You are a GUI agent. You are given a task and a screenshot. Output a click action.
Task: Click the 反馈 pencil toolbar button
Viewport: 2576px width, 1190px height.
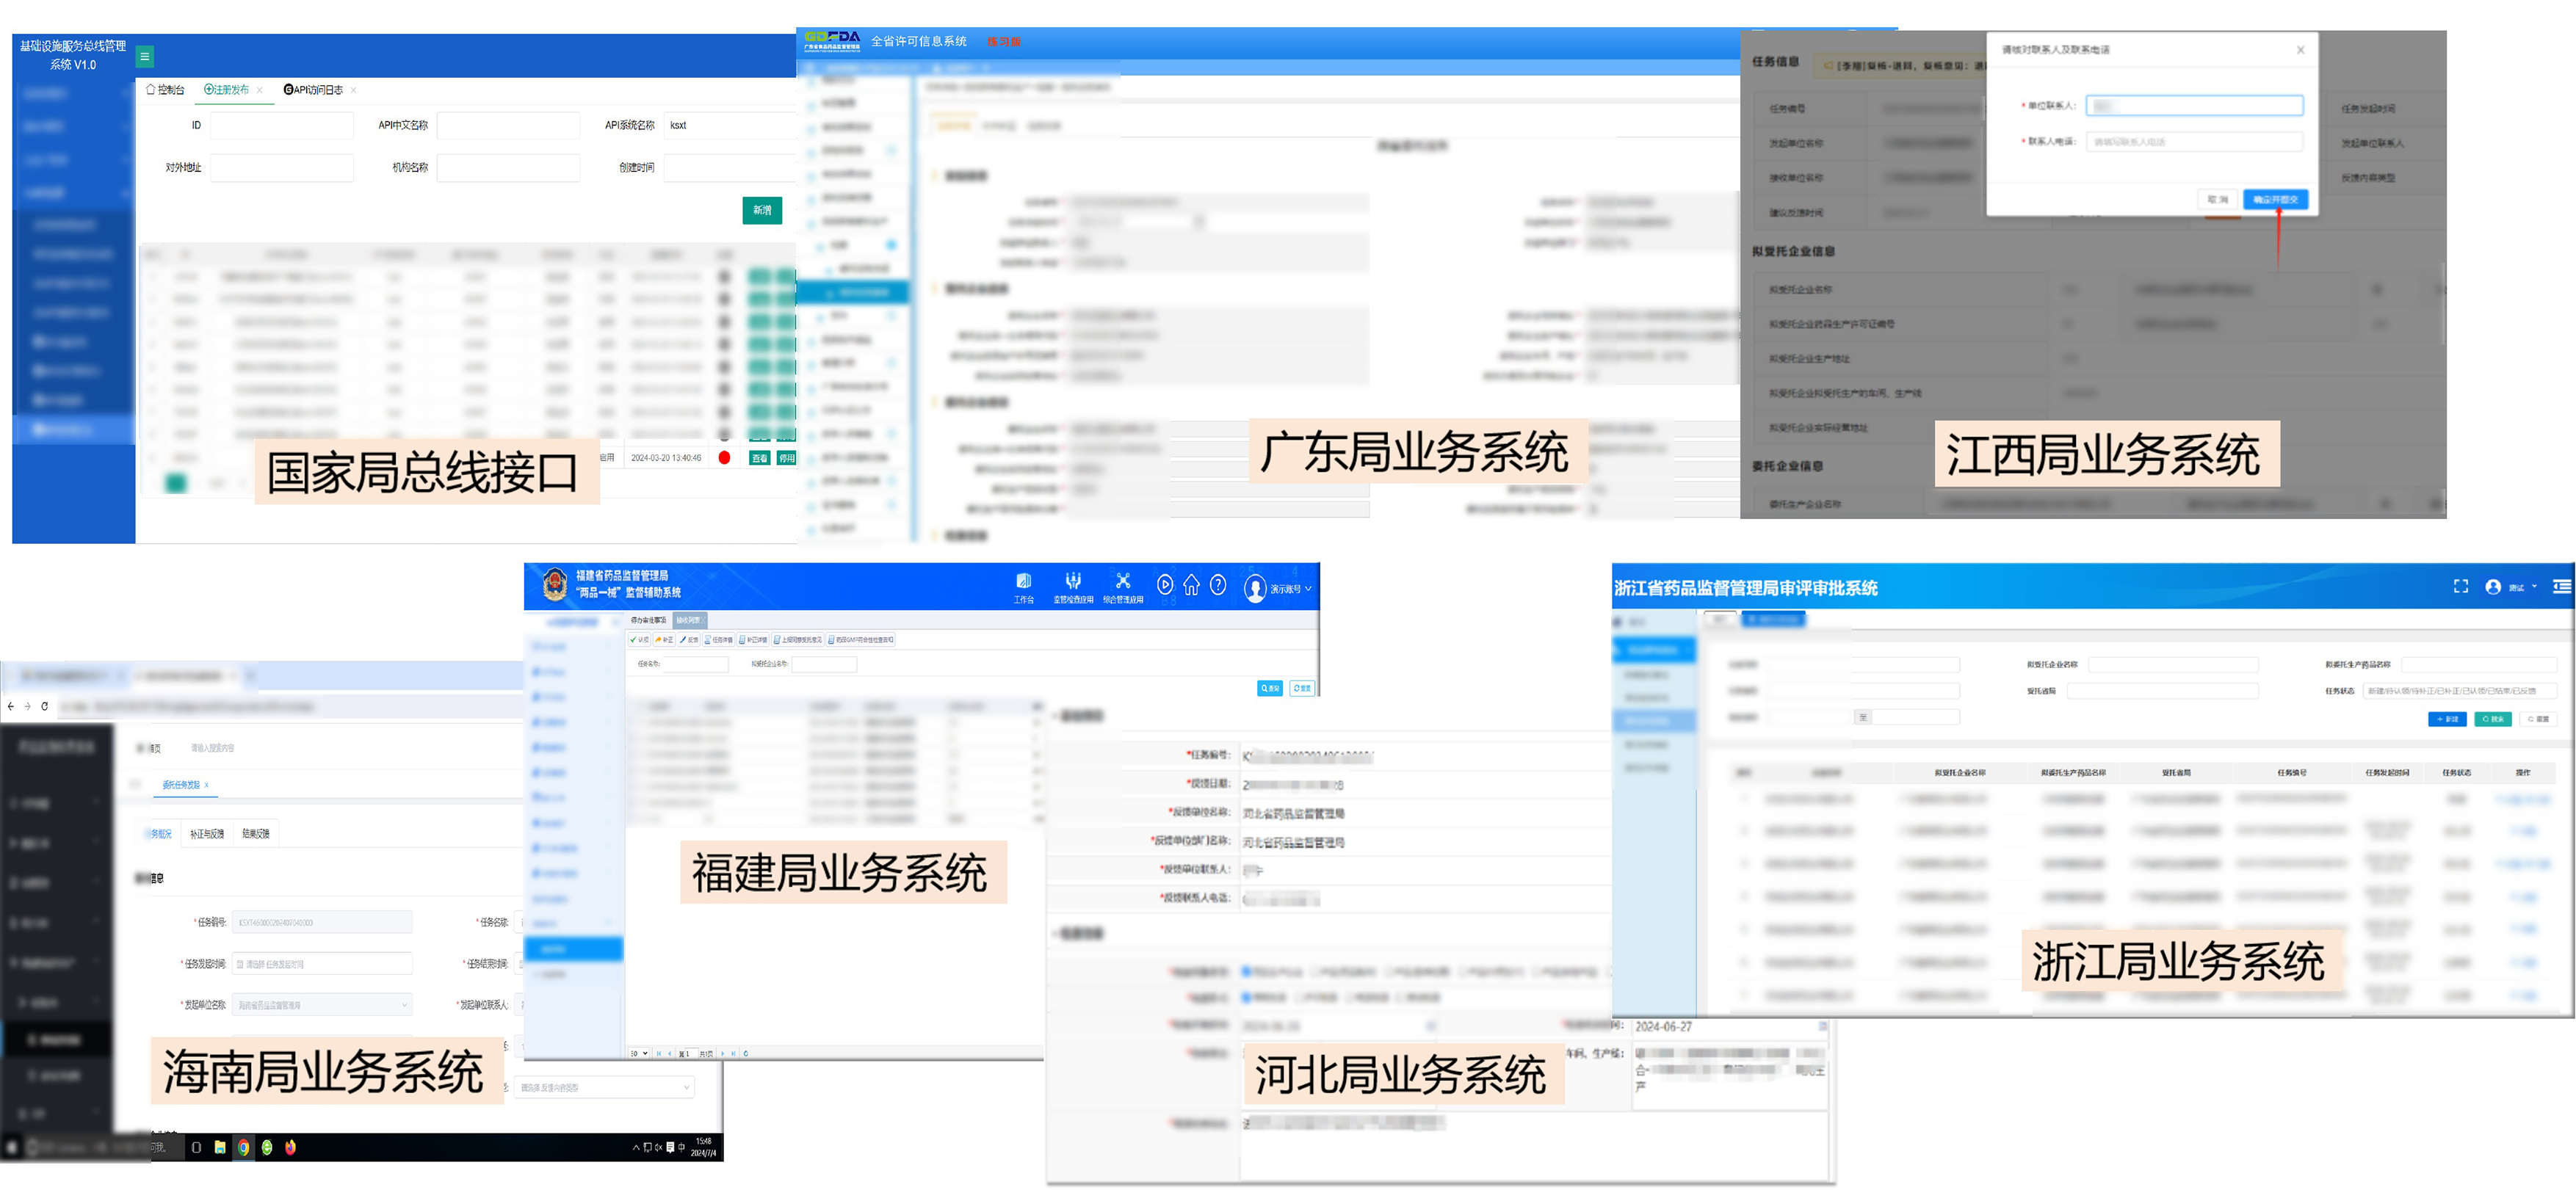689,640
